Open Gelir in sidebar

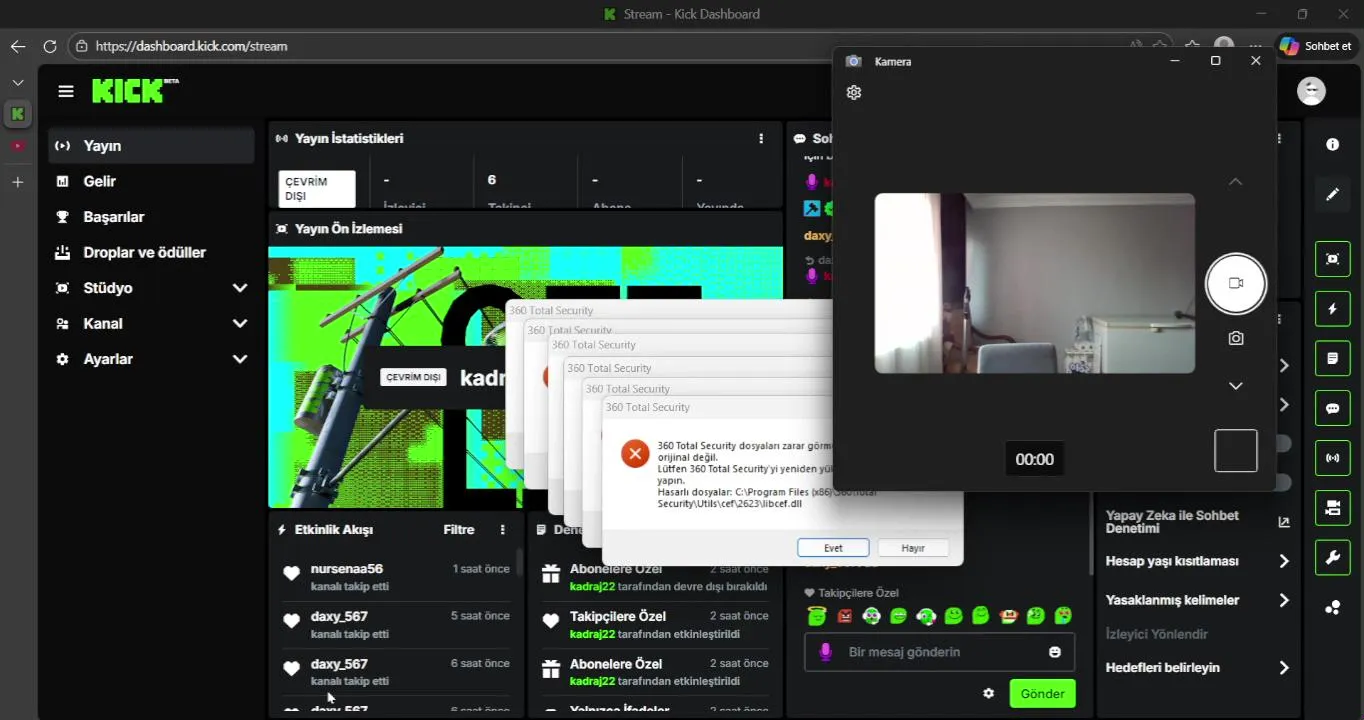point(151,181)
